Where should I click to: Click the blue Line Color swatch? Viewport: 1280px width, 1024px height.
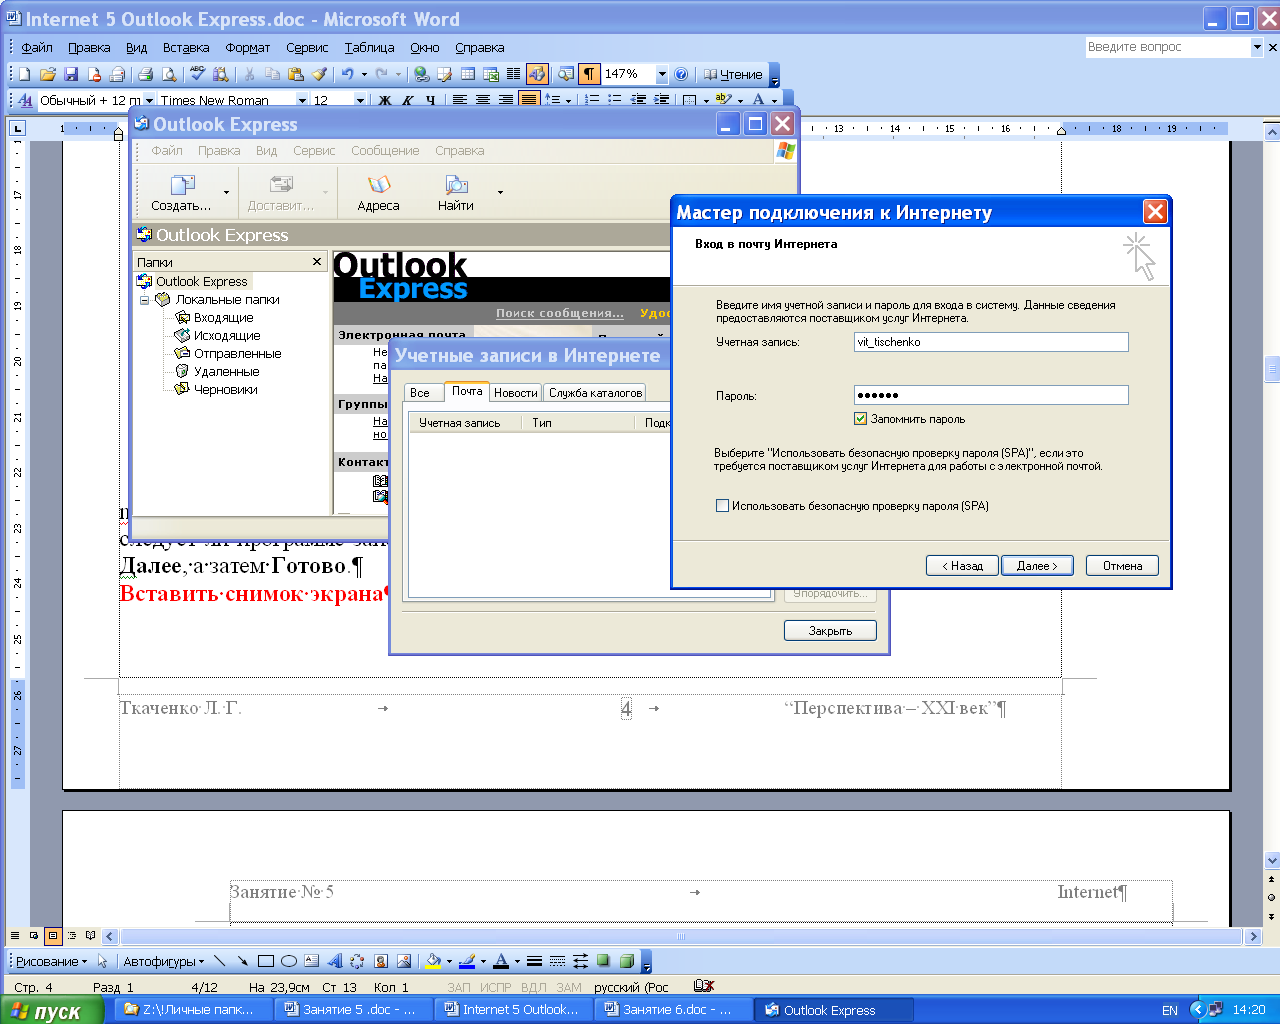click(x=466, y=961)
